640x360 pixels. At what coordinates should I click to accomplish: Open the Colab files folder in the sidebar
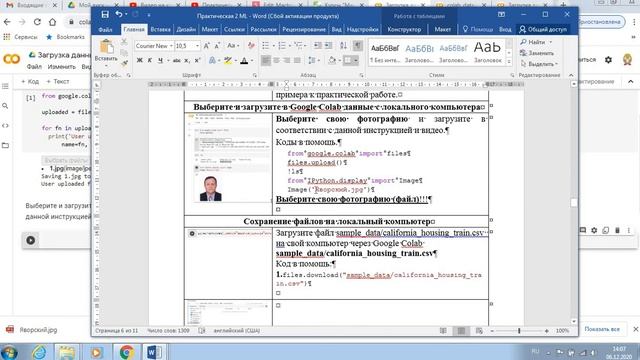point(5,145)
